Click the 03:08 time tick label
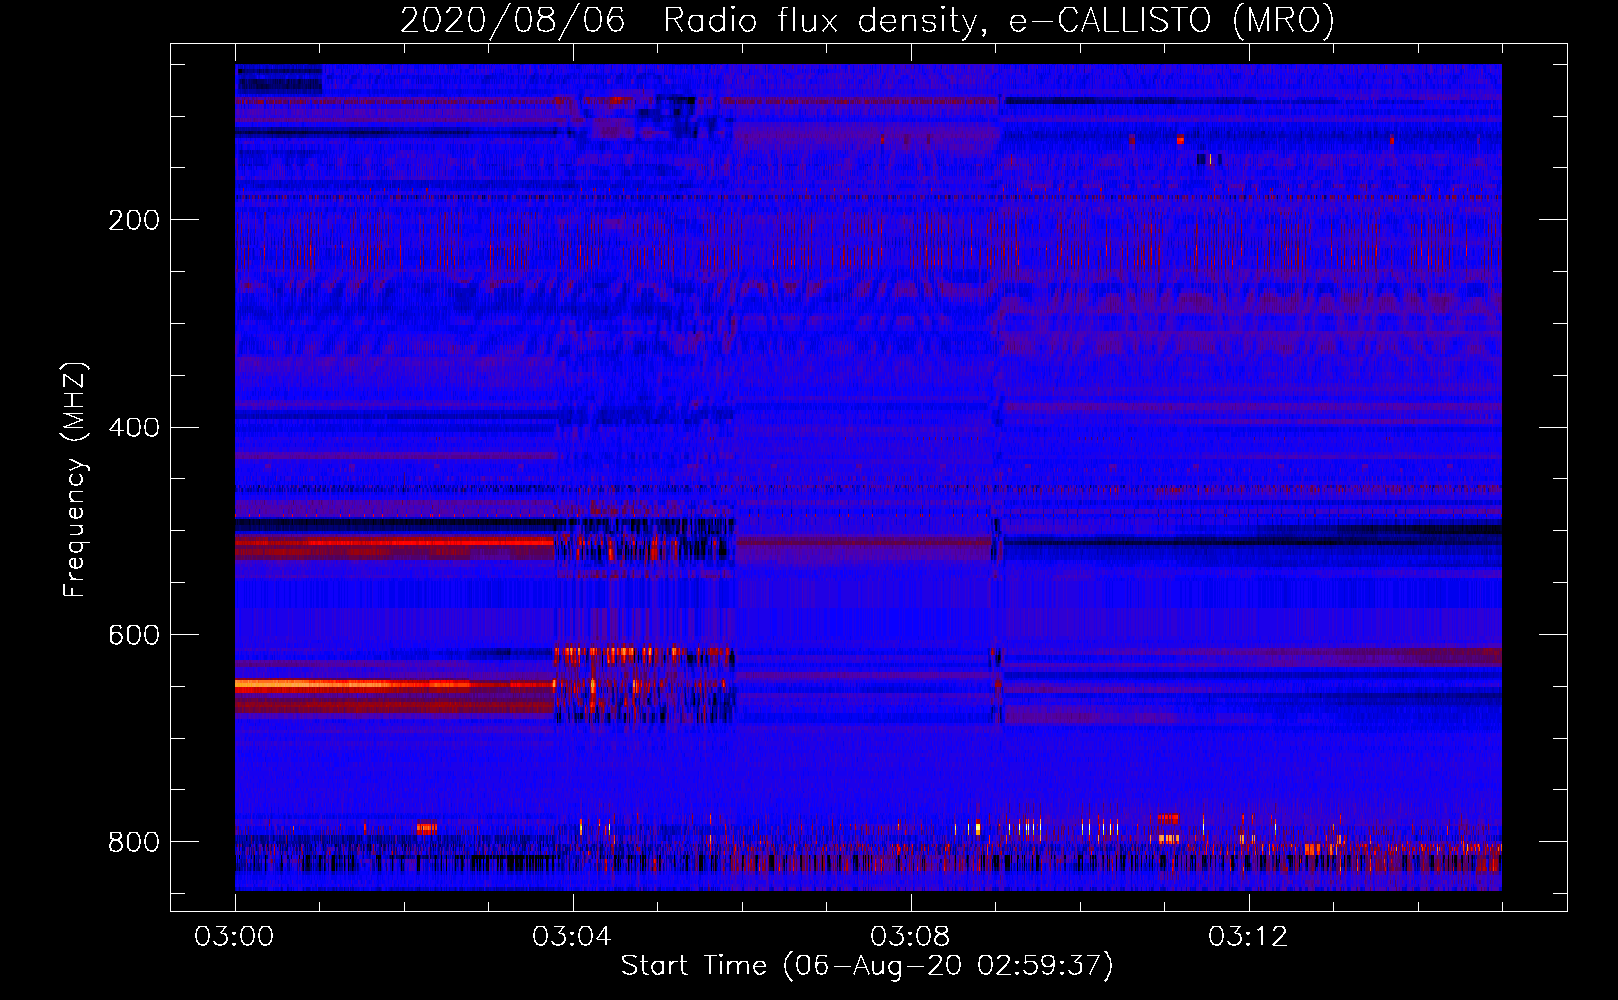This screenshot has width=1618, height=1000. 911,937
